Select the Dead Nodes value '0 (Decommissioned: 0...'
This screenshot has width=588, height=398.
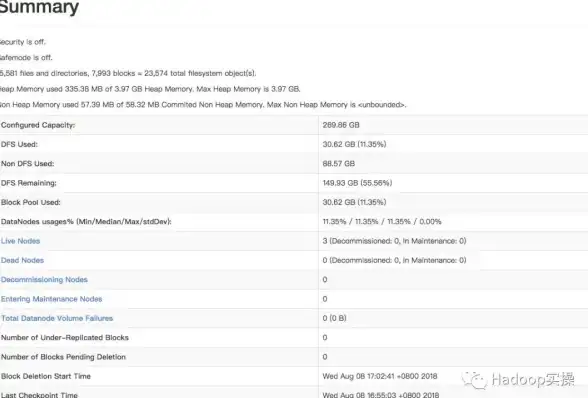394,260
